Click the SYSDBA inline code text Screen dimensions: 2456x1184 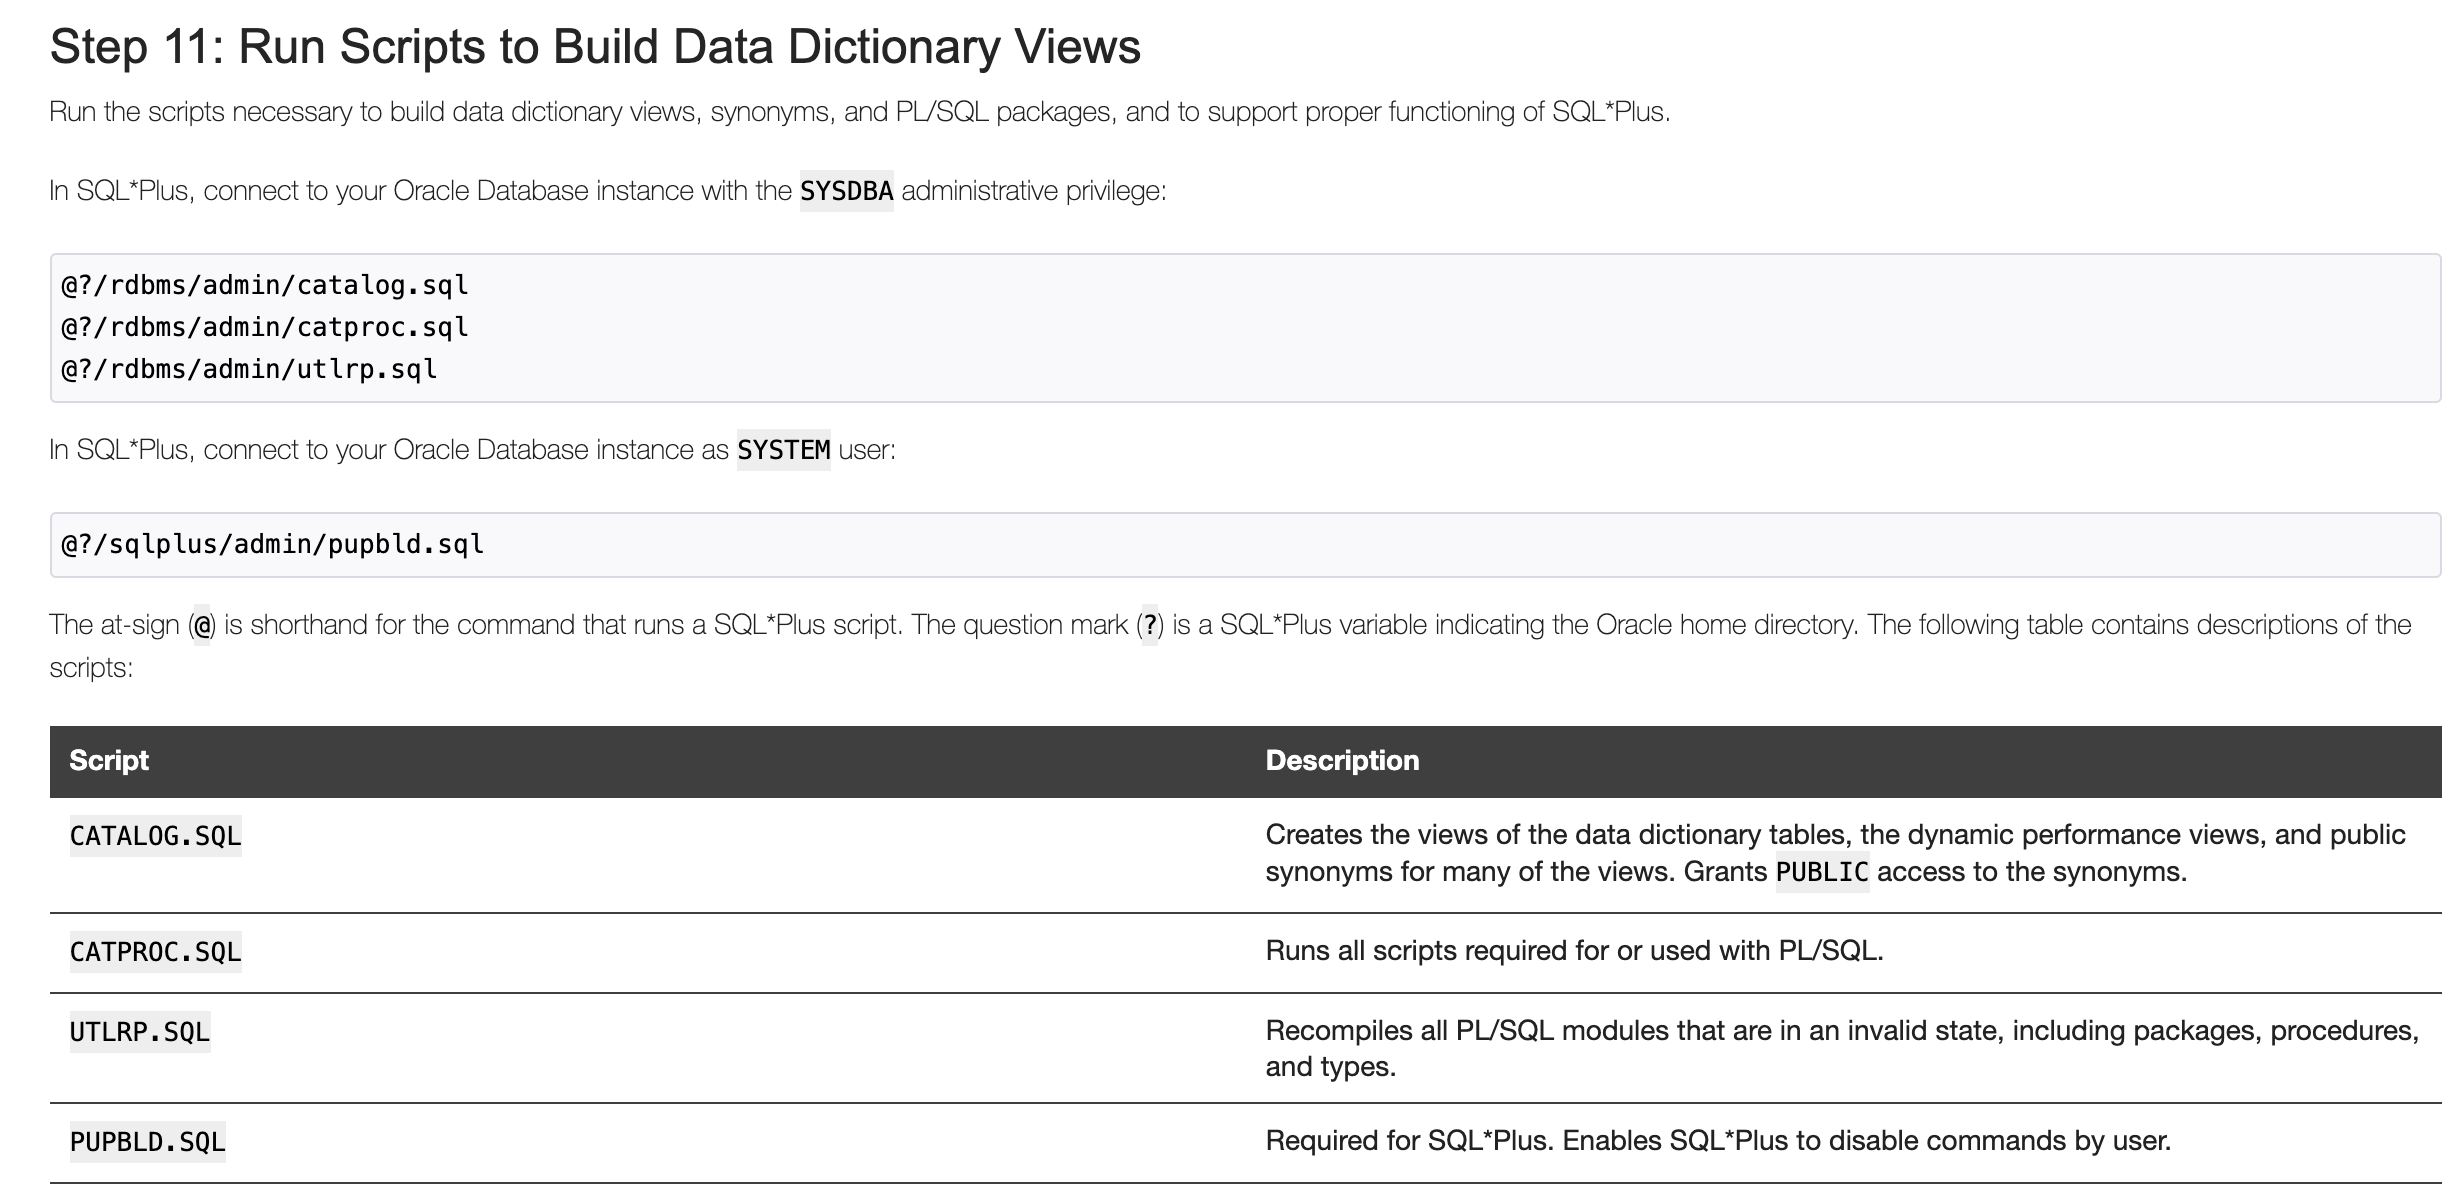click(x=846, y=191)
